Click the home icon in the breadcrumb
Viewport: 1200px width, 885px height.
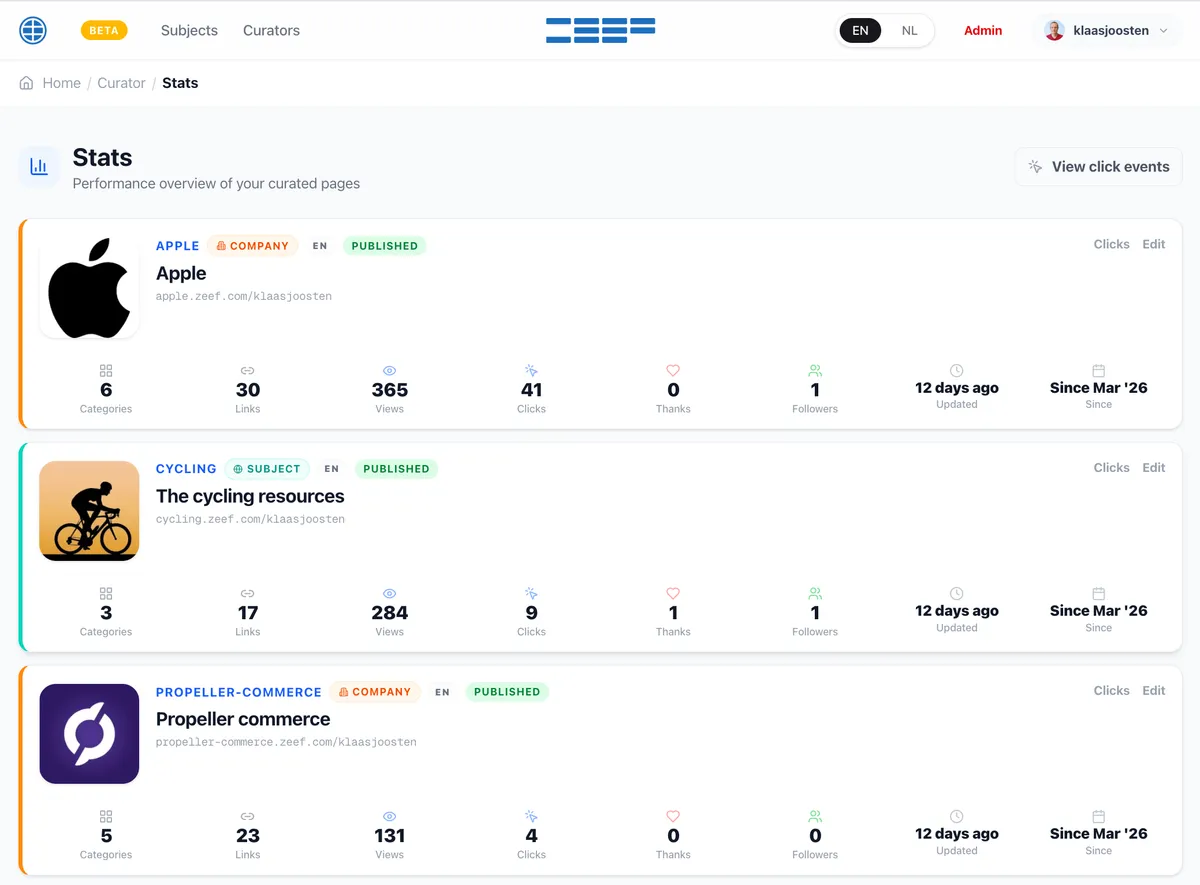(27, 83)
